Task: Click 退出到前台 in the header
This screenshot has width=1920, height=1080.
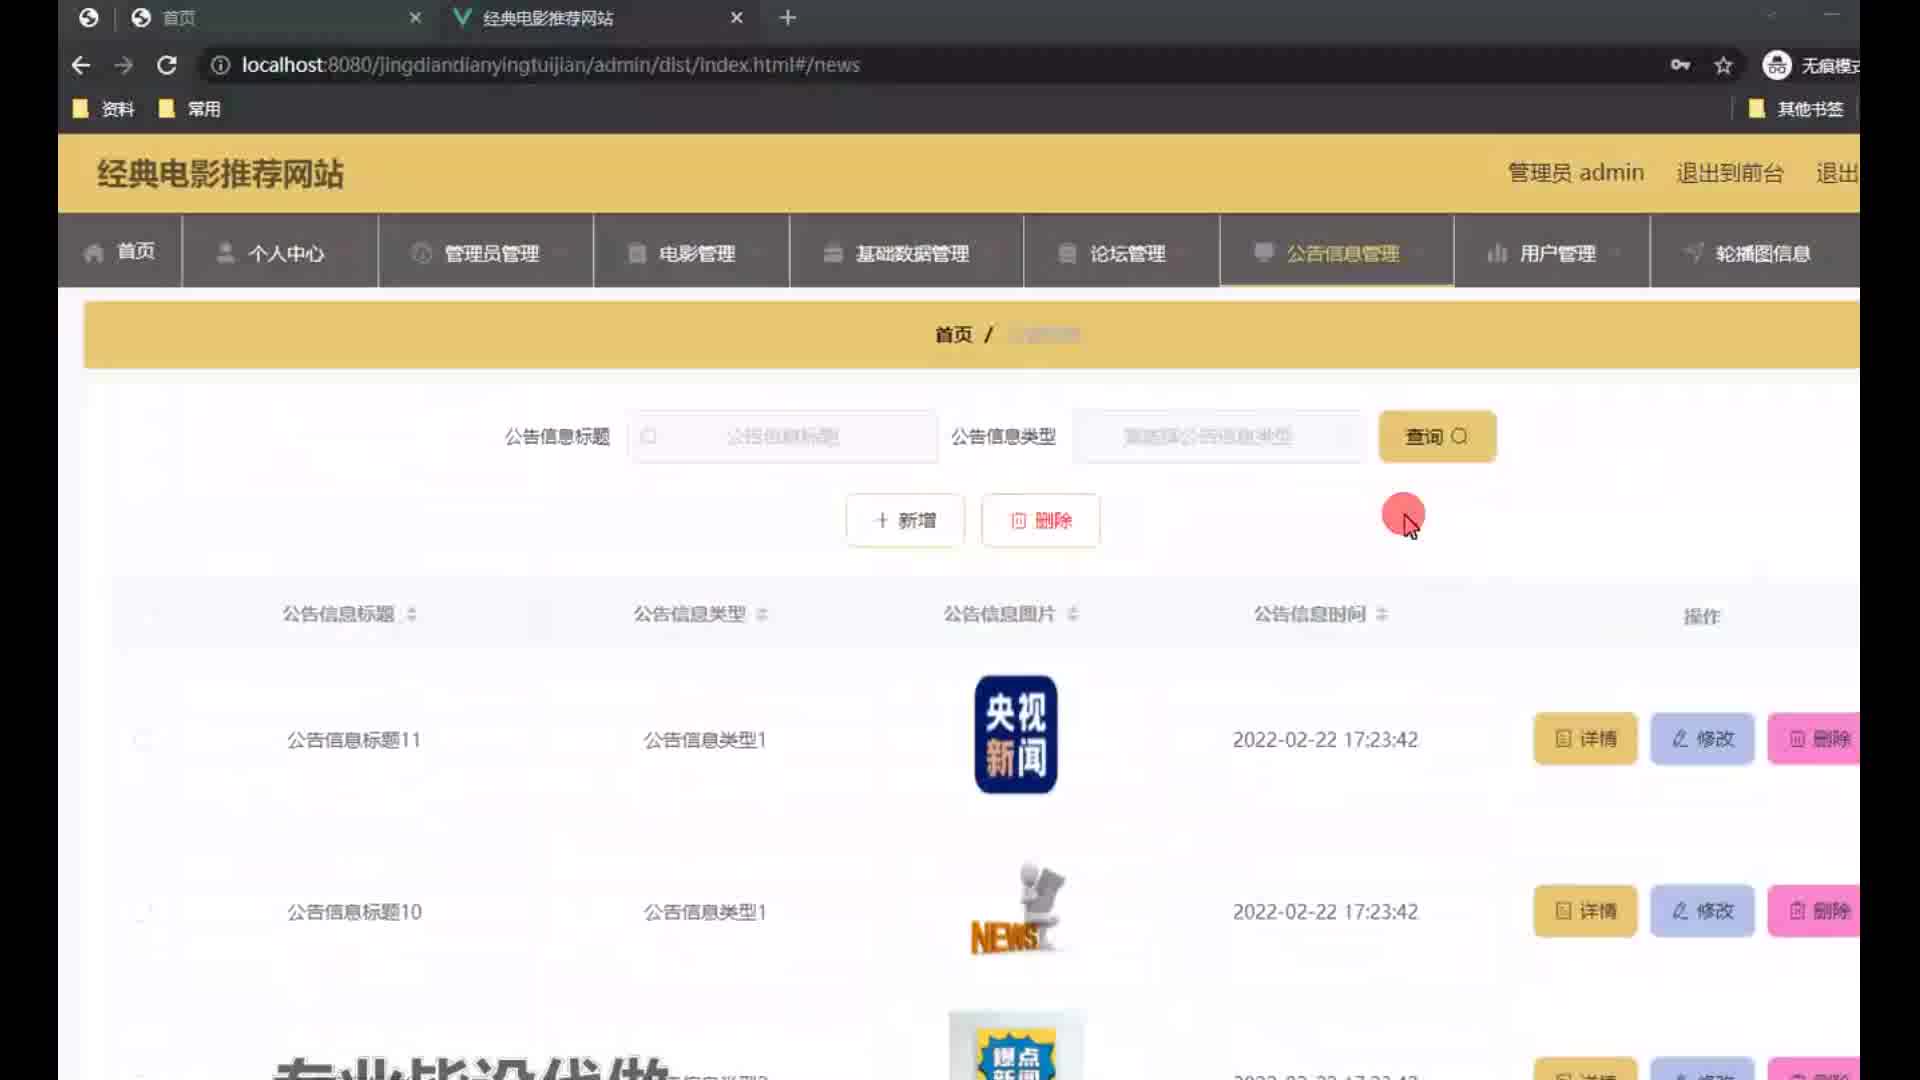Action: coord(1730,173)
